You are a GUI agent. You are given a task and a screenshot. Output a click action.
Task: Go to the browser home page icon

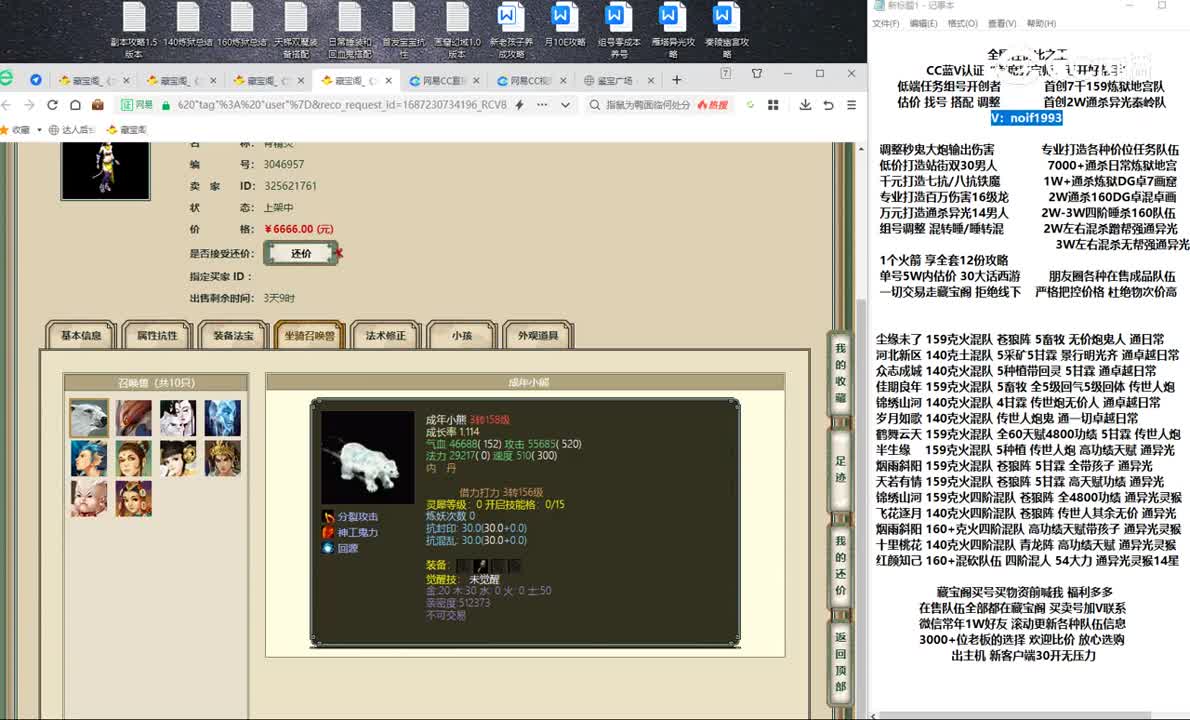tap(75, 105)
